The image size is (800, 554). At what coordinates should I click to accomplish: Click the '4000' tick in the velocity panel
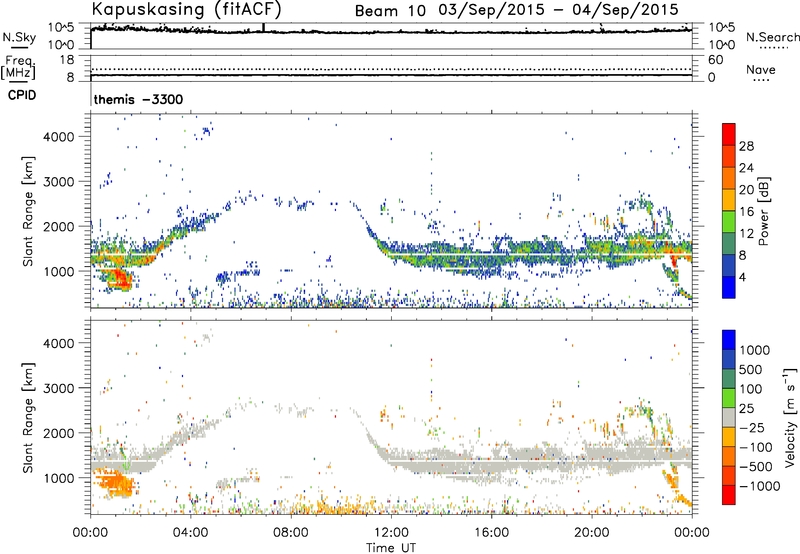(58, 343)
